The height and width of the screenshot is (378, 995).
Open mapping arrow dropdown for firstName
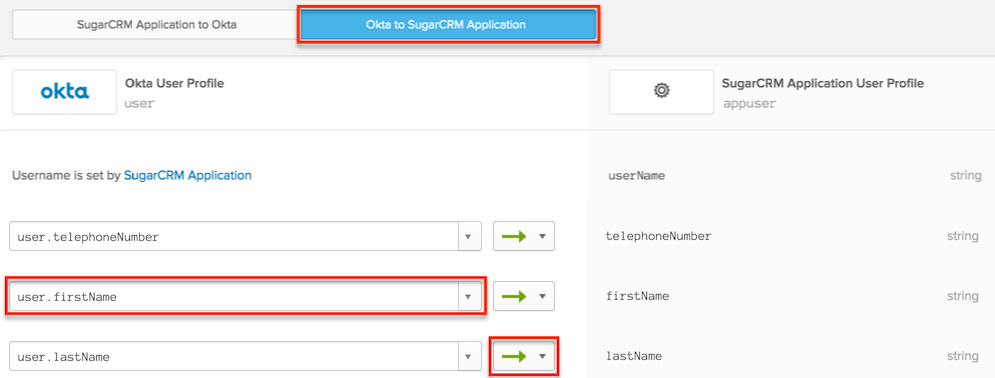point(524,296)
